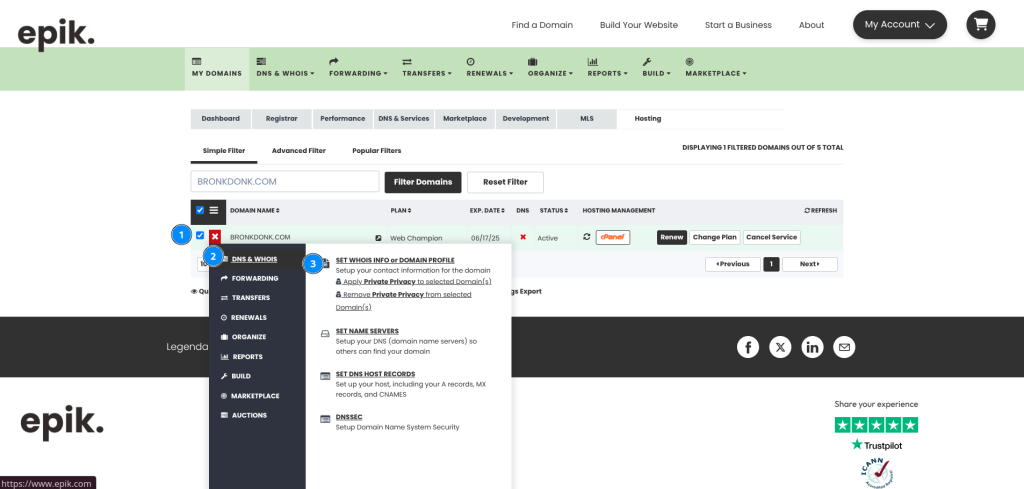
Task: Click the Filter Domains button
Action: pos(423,182)
